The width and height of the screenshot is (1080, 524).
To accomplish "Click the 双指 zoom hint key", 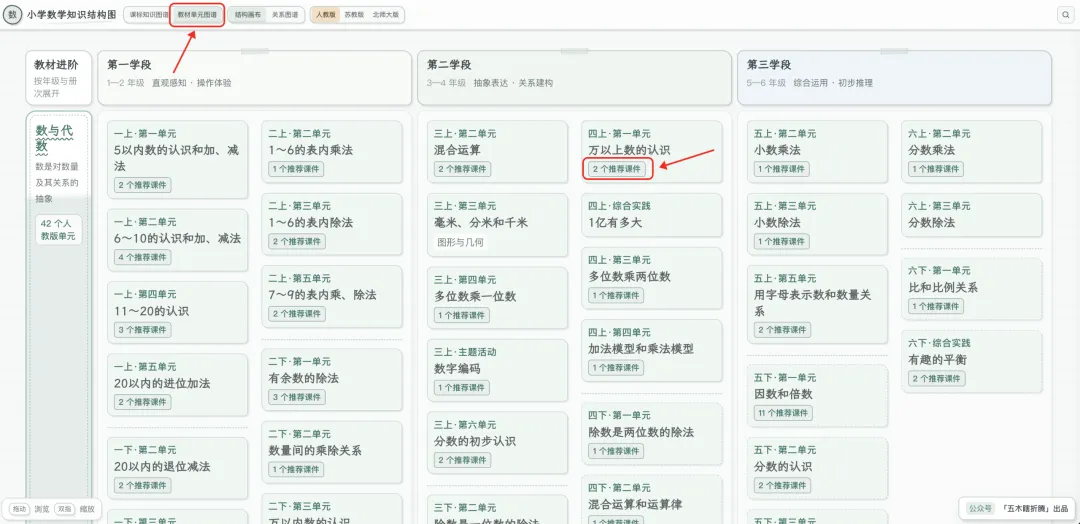I will click(x=65, y=510).
